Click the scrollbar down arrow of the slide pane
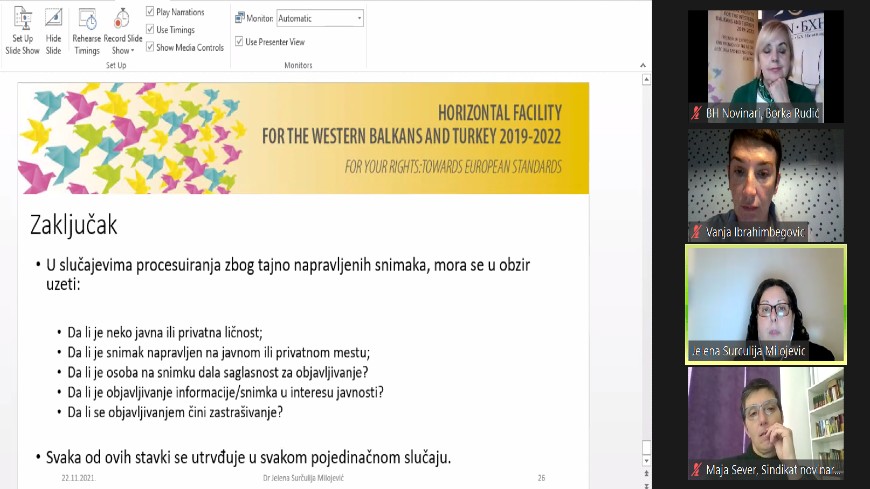Screen dimensions: 870x489 click(645, 461)
